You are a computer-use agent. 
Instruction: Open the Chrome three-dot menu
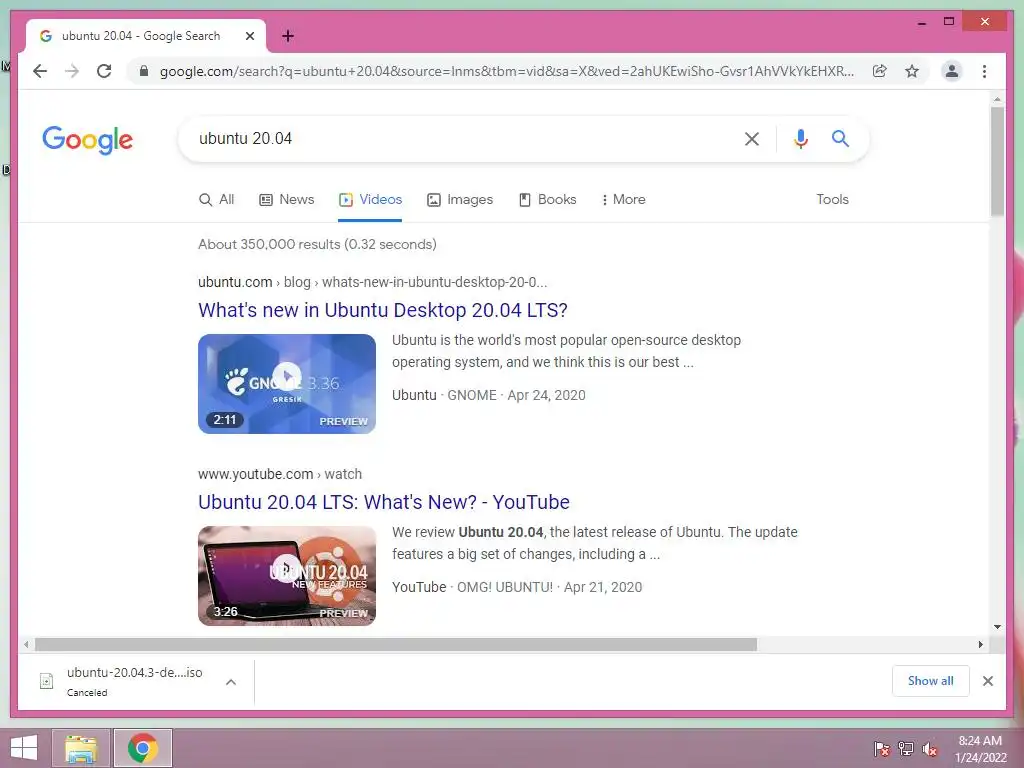[x=984, y=71]
